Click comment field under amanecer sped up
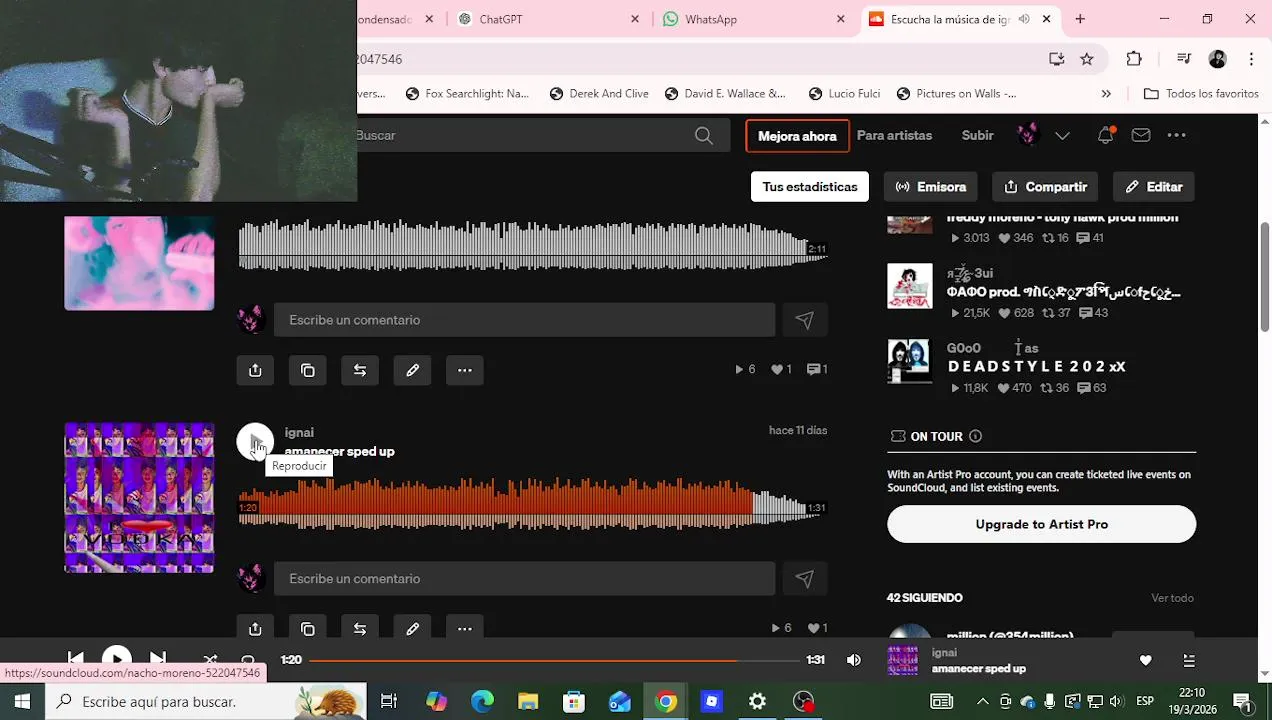Viewport: 1272px width, 720px height. 524,579
